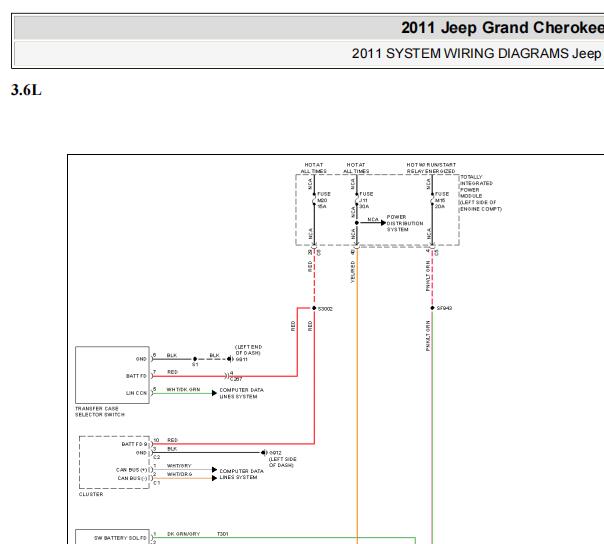
Task: Click the "GND" pin in Cluster
Action: (x=141, y=453)
